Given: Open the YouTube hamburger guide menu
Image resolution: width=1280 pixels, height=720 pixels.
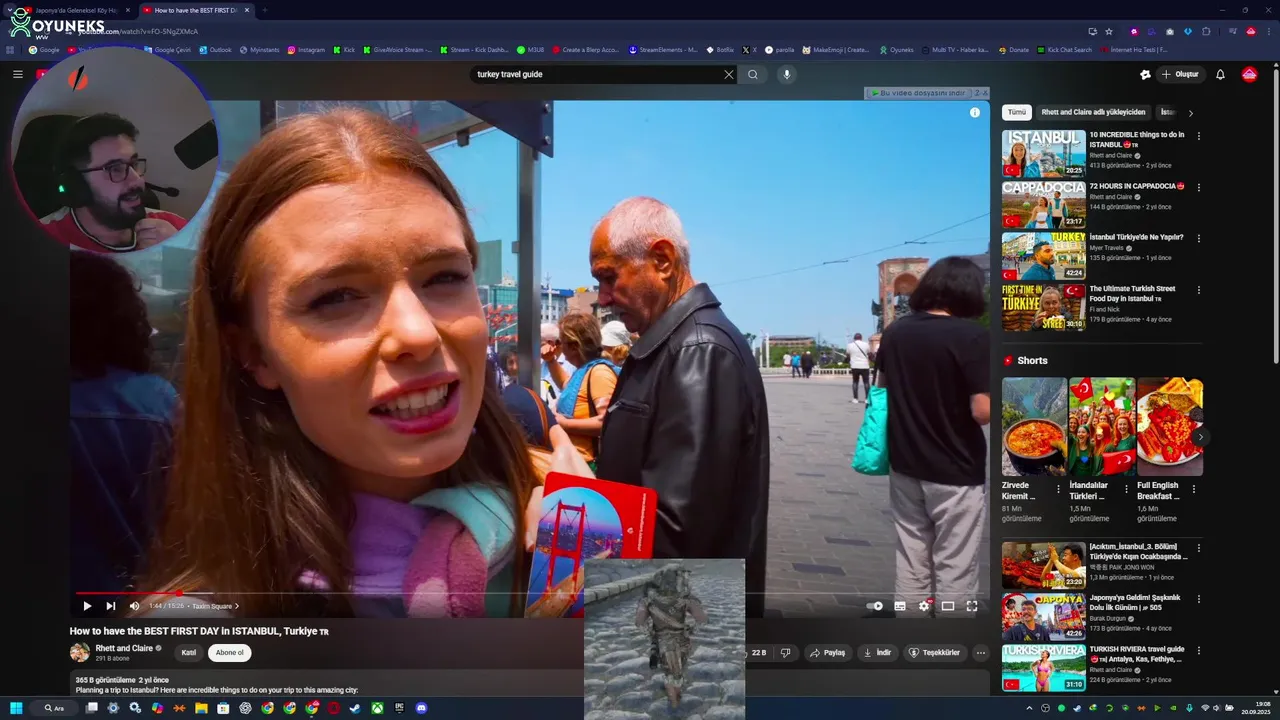Looking at the screenshot, I should pos(17,74).
